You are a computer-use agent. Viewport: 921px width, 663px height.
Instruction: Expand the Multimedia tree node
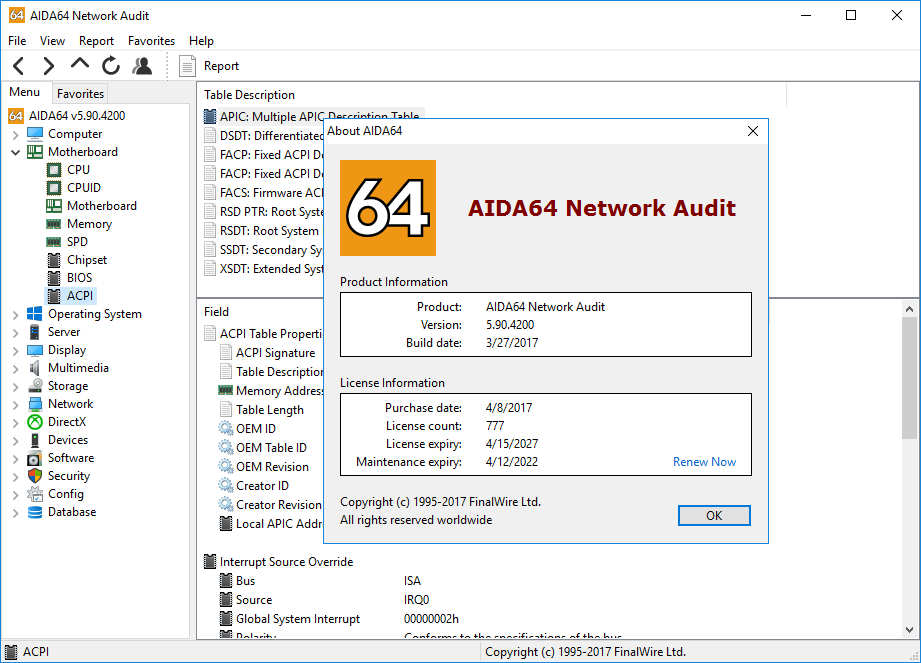15,369
